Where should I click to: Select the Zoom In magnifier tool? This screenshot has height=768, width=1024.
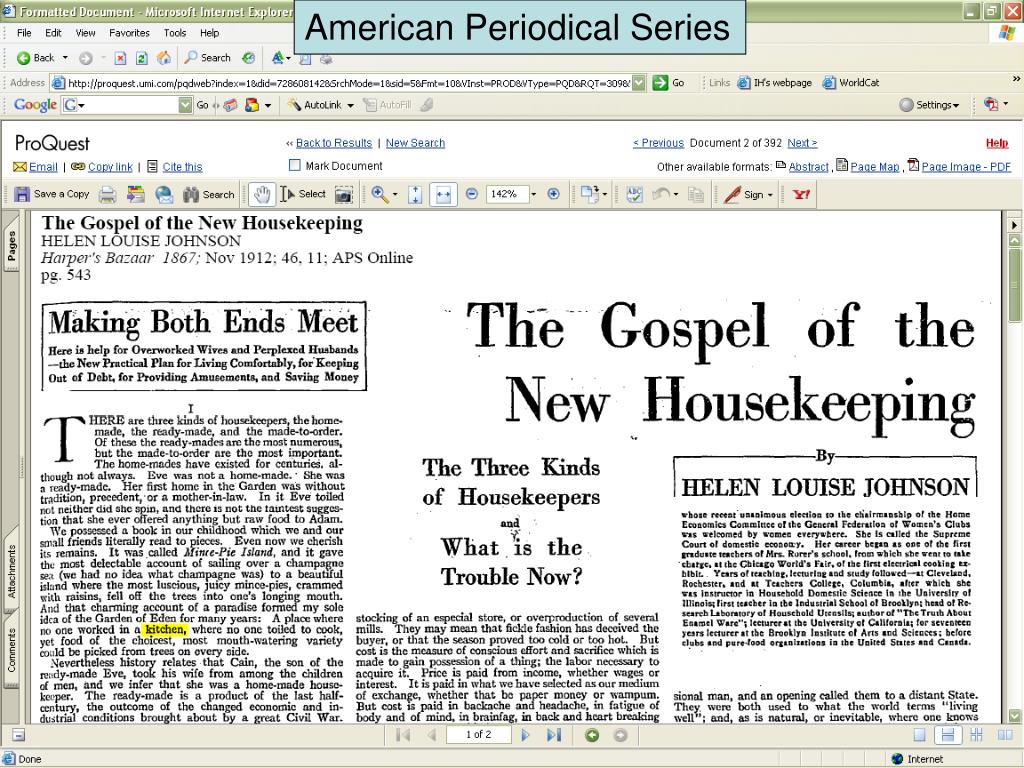coord(379,194)
